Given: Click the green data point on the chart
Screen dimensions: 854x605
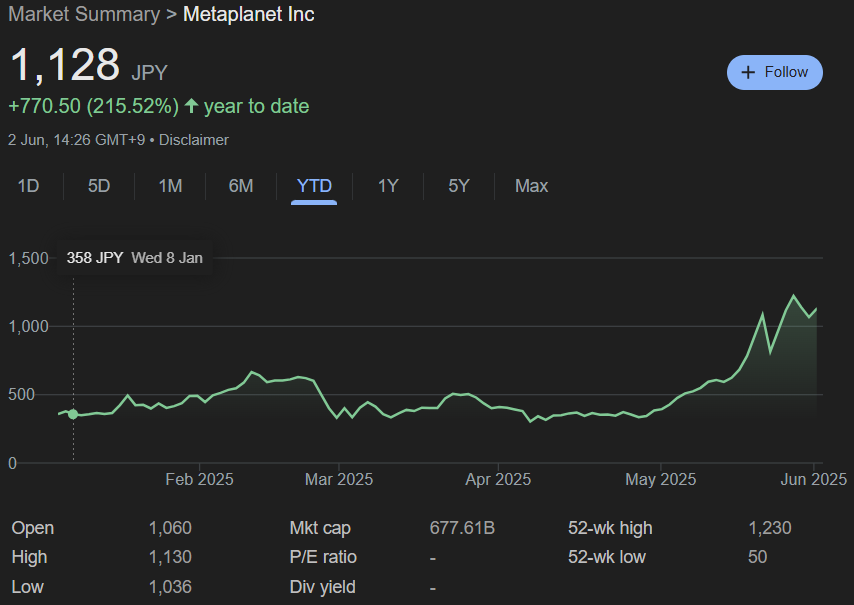Looking at the screenshot, I should (x=73, y=414).
